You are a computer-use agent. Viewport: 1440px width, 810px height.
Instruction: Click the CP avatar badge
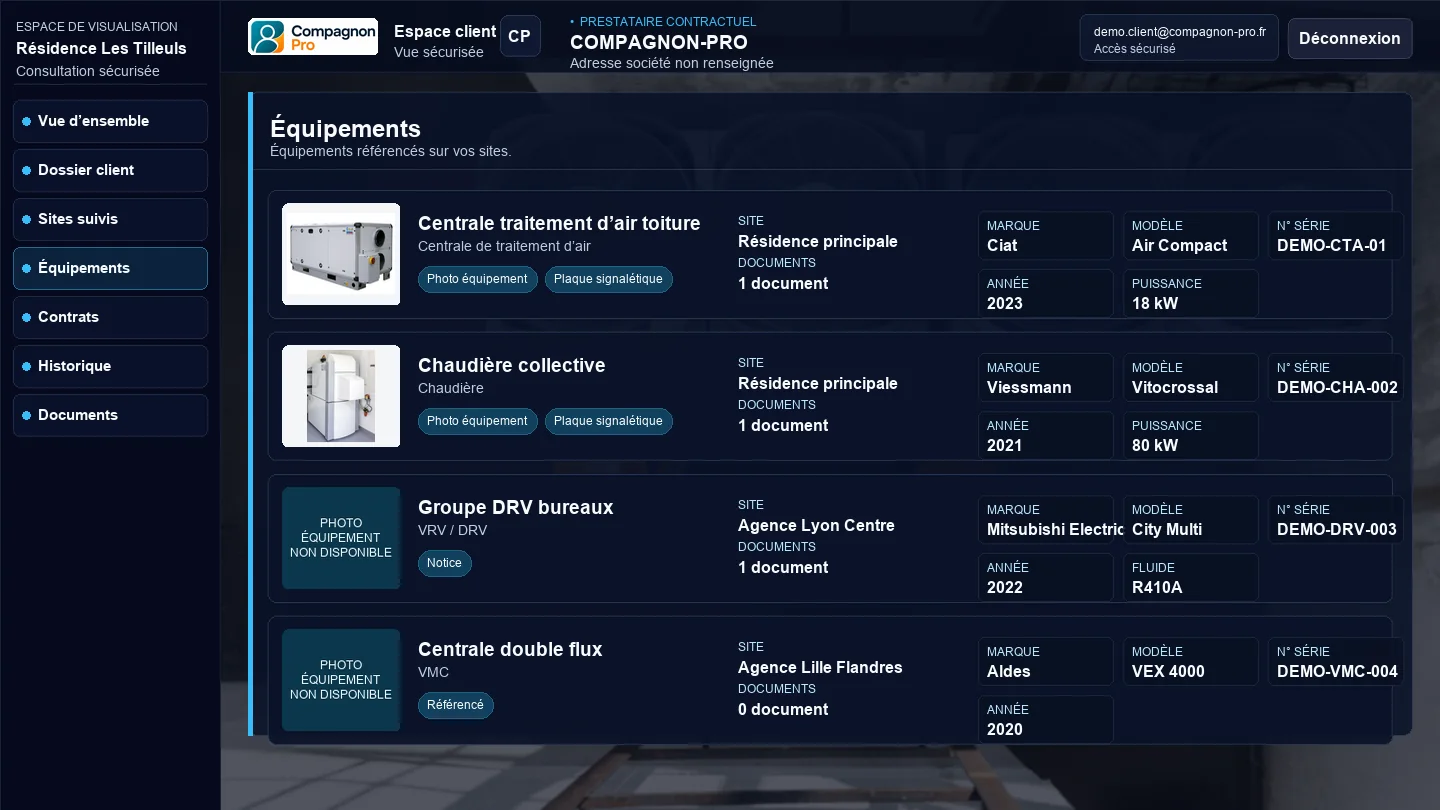[520, 36]
